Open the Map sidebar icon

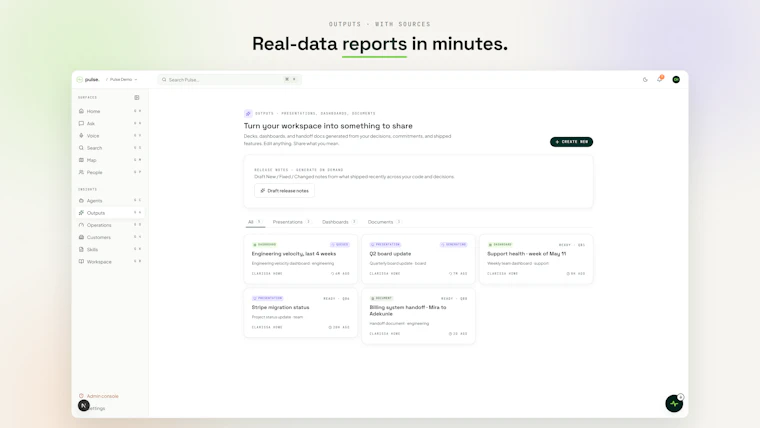coord(81,160)
